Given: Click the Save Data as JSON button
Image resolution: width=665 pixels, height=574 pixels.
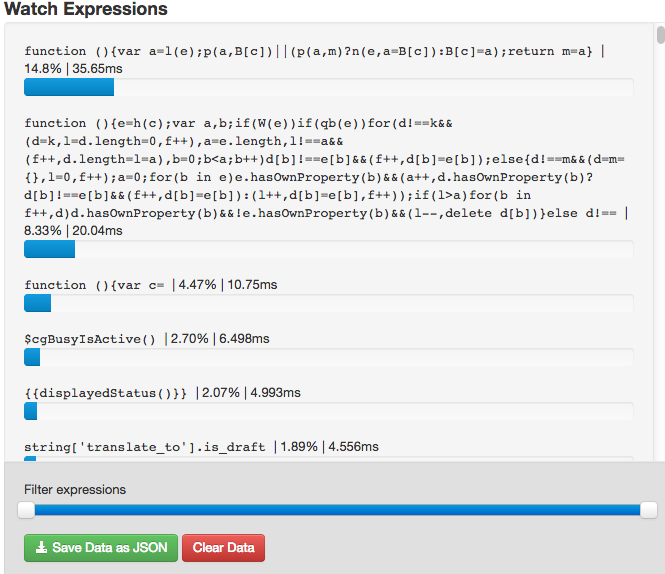Looking at the screenshot, I should (x=101, y=548).
